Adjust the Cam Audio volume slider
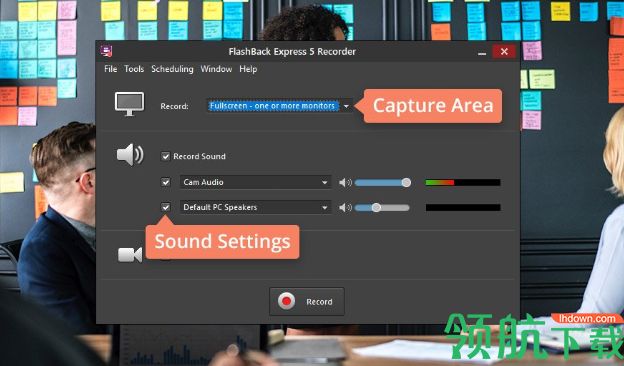 point(382,183)
